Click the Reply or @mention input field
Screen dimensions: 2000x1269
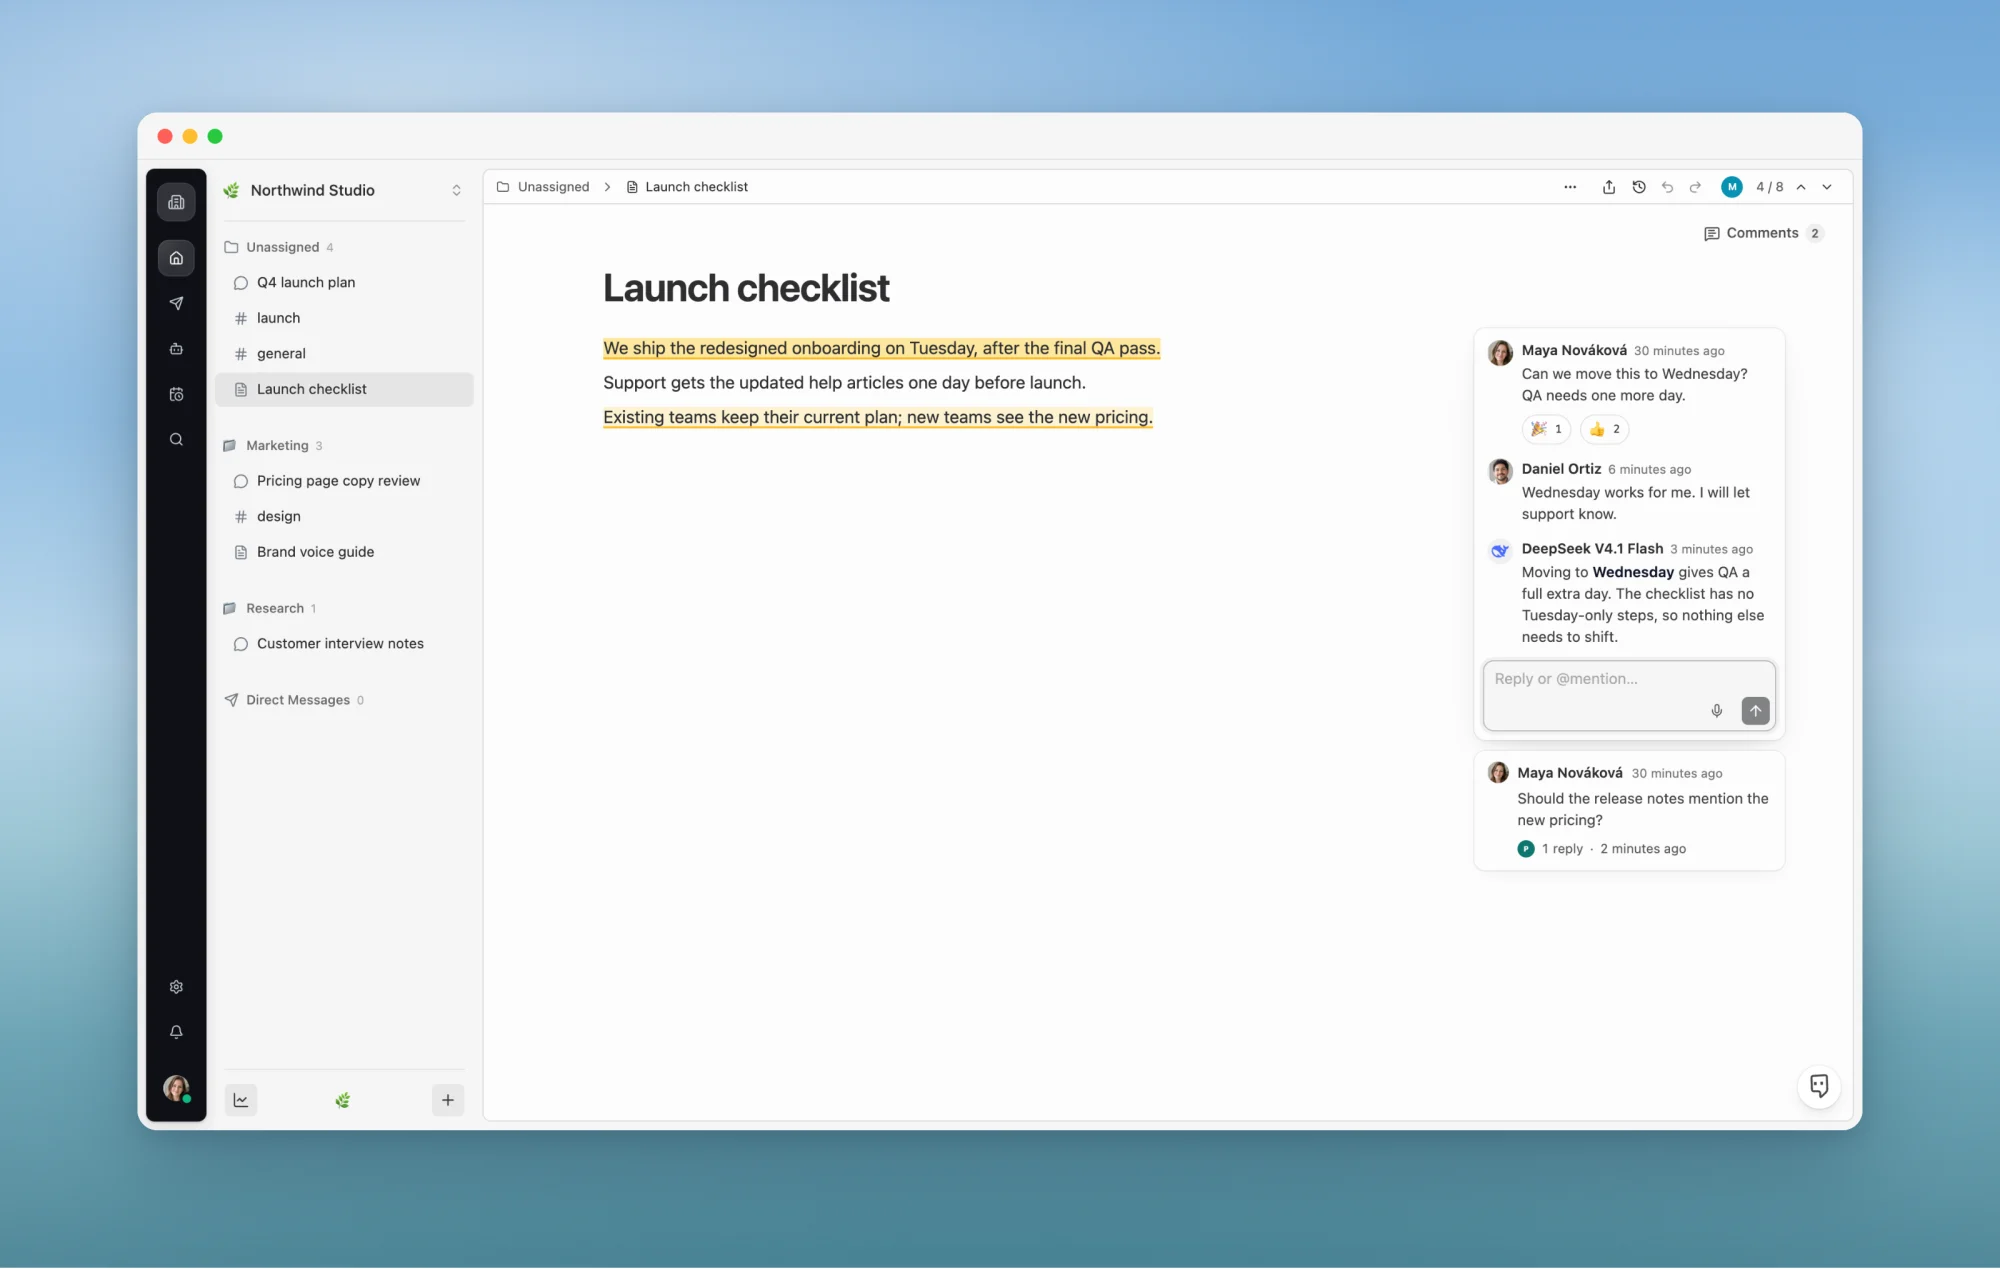coord(1629,695)
